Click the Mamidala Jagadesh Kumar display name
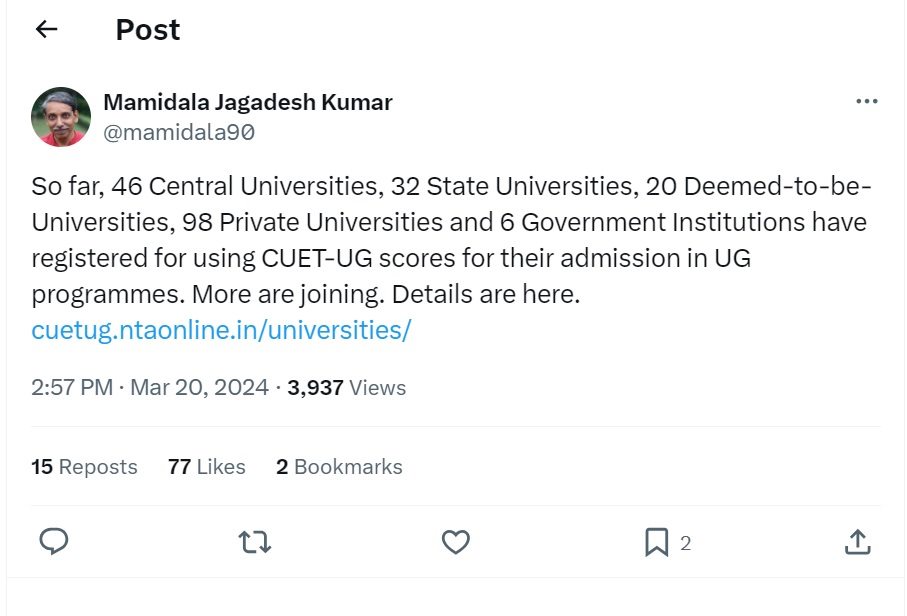 pyautogui.click(x=248, y=102)
